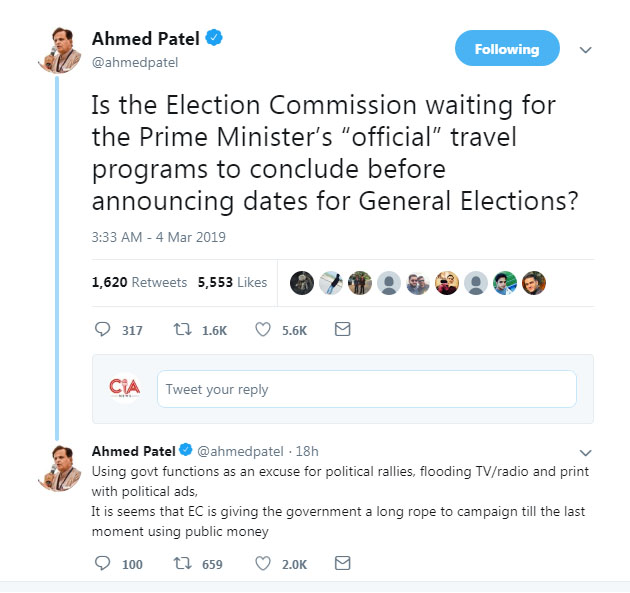This screenshot has height=593, width=630.
Task: Open the 1,620 Retweets list
Action: coord(139,282)
